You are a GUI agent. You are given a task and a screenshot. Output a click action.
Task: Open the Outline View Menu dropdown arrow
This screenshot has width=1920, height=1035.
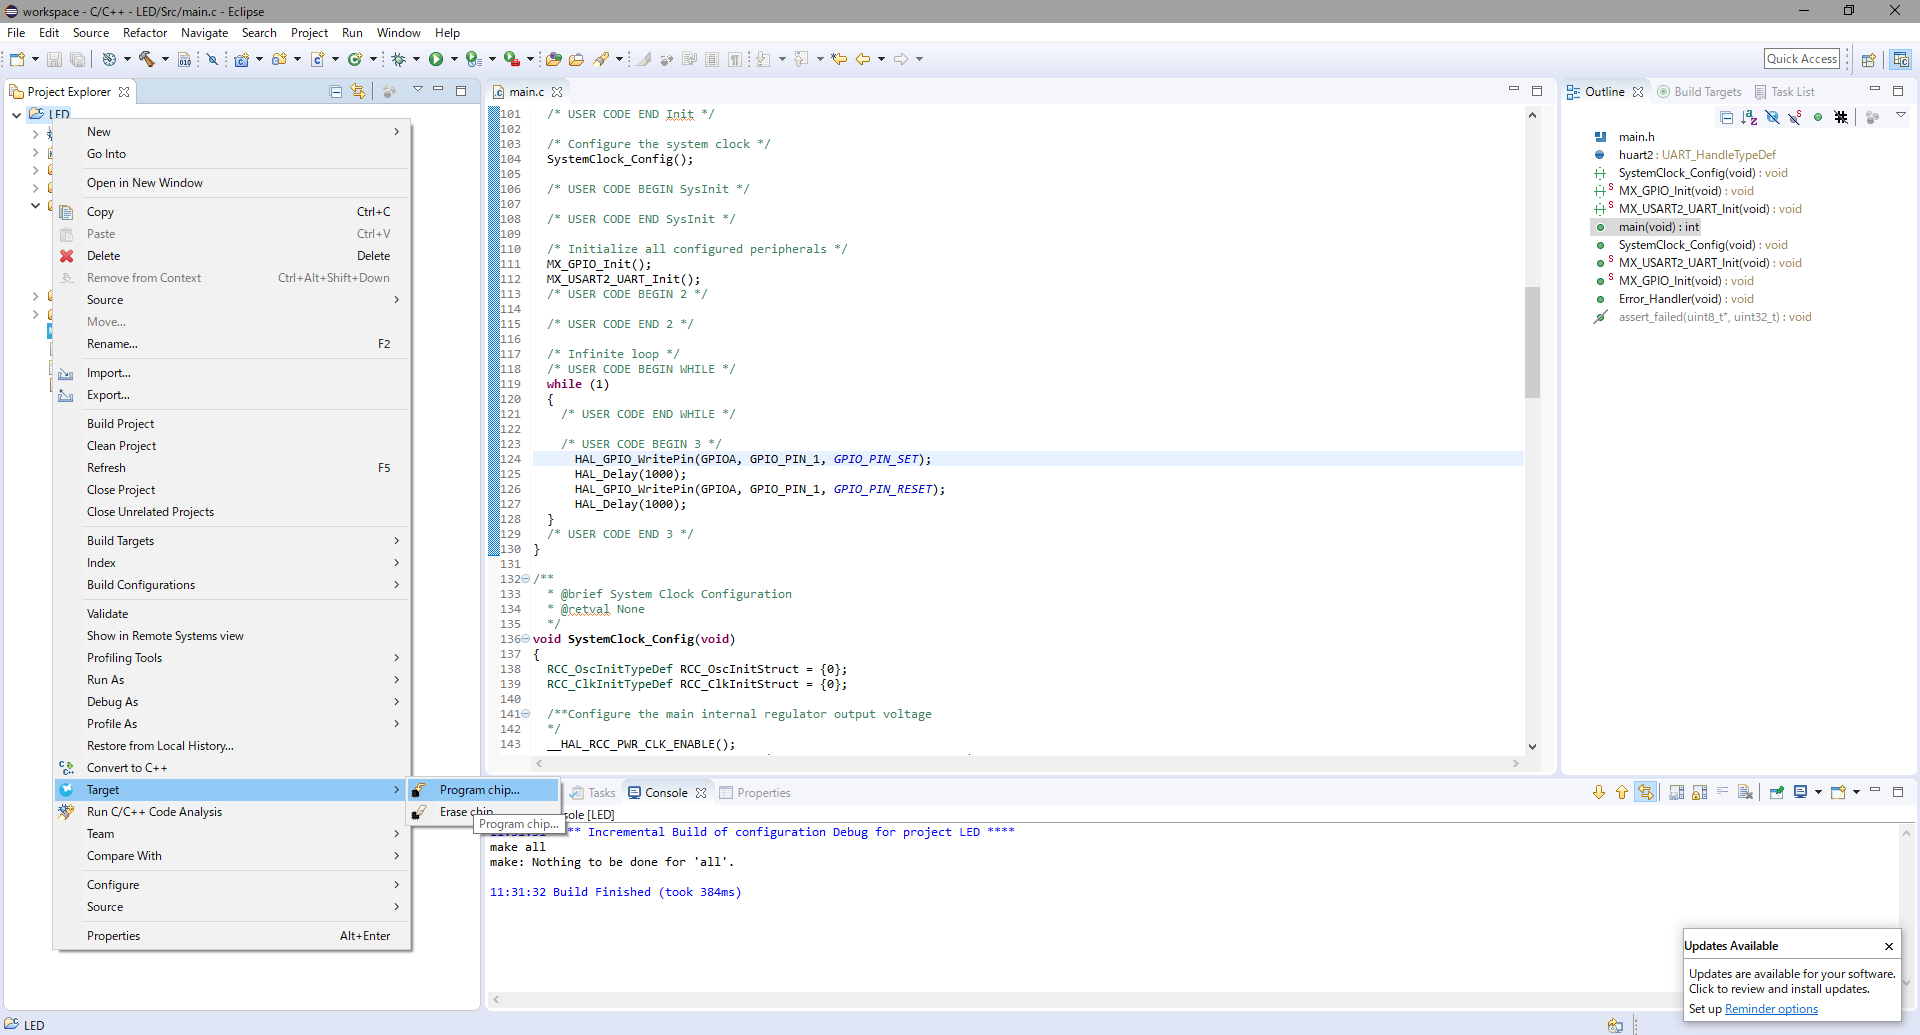1901,117
